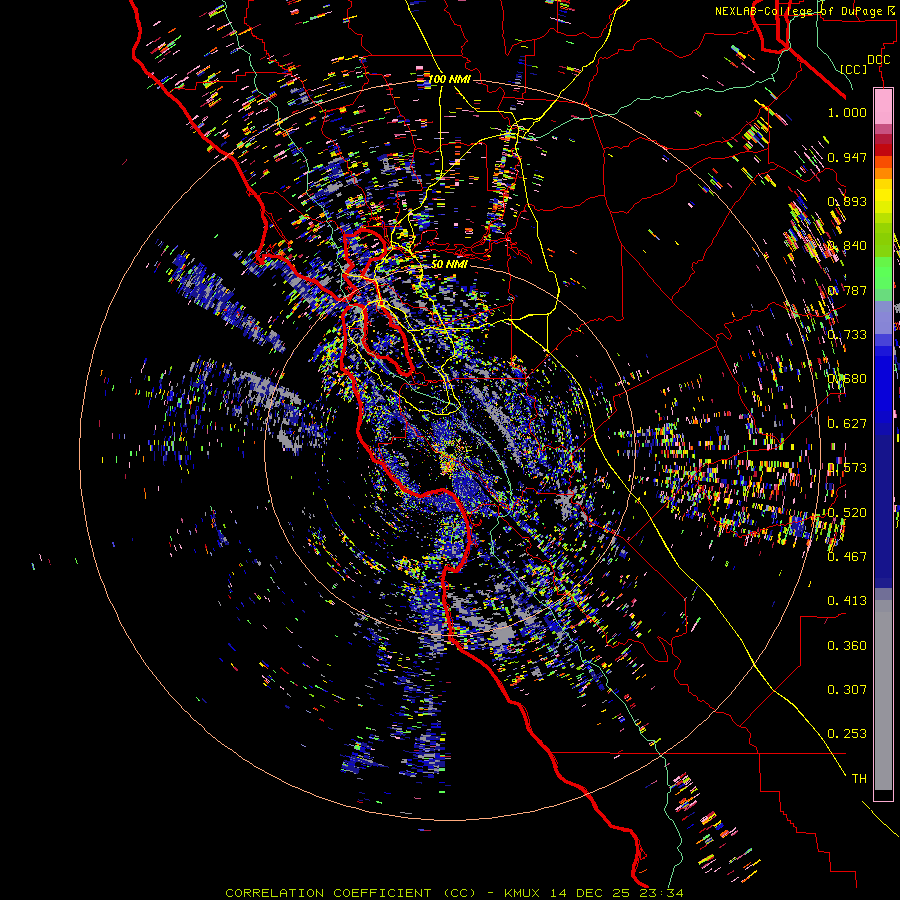The height and width of the screenshot is (900, 900).
Task: Click the [CC] product label near the legend
Action: (854, 69)
